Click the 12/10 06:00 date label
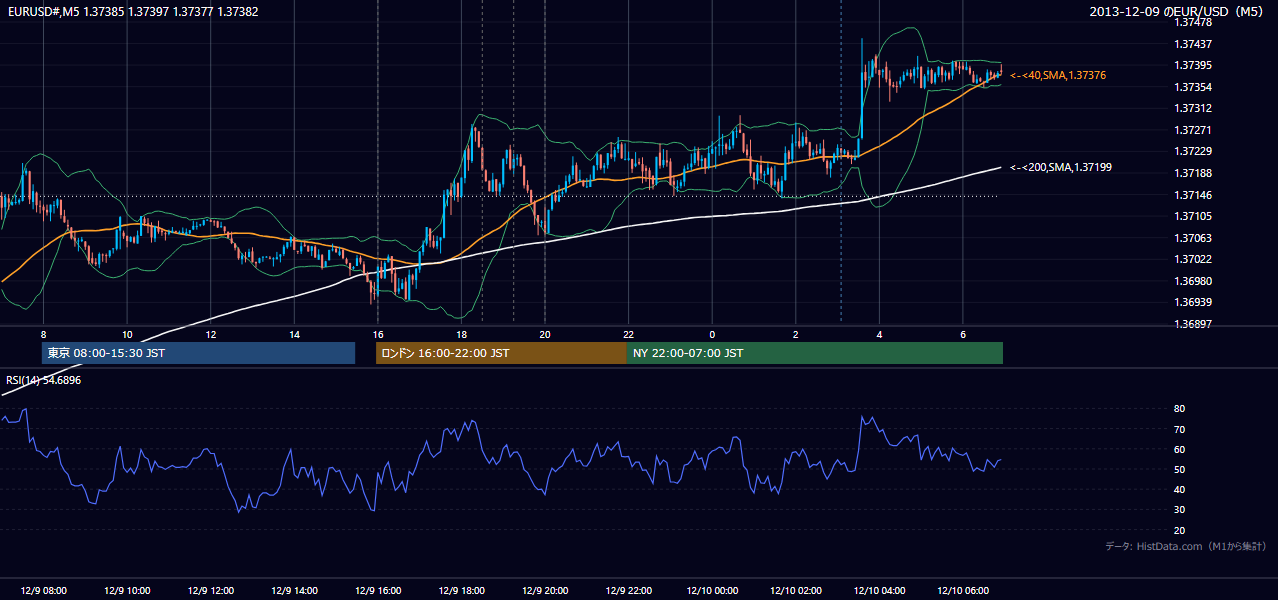The width and height of the screenshot is (1278, 600). 962,591
